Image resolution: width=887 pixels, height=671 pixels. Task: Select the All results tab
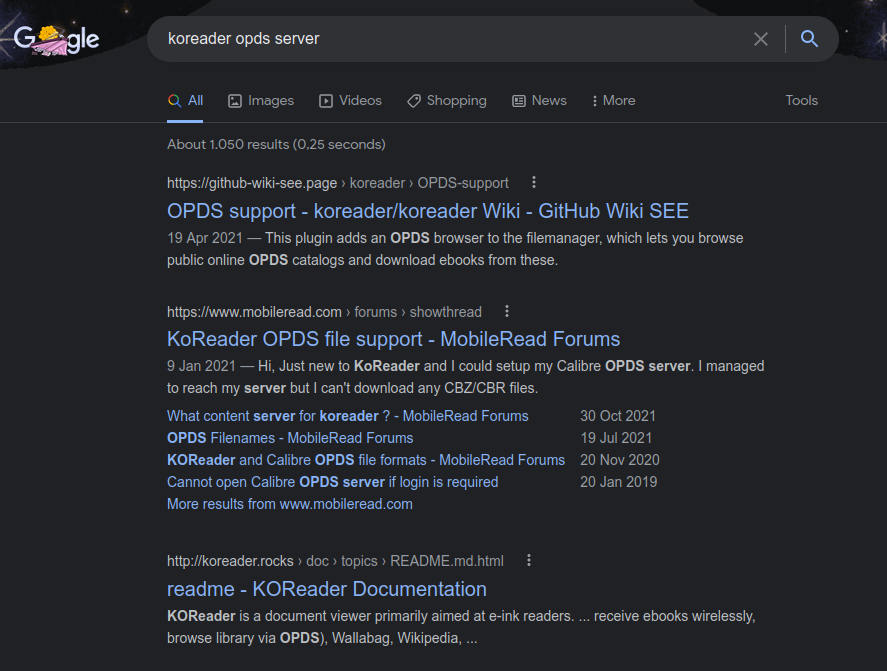click(185, 101)
